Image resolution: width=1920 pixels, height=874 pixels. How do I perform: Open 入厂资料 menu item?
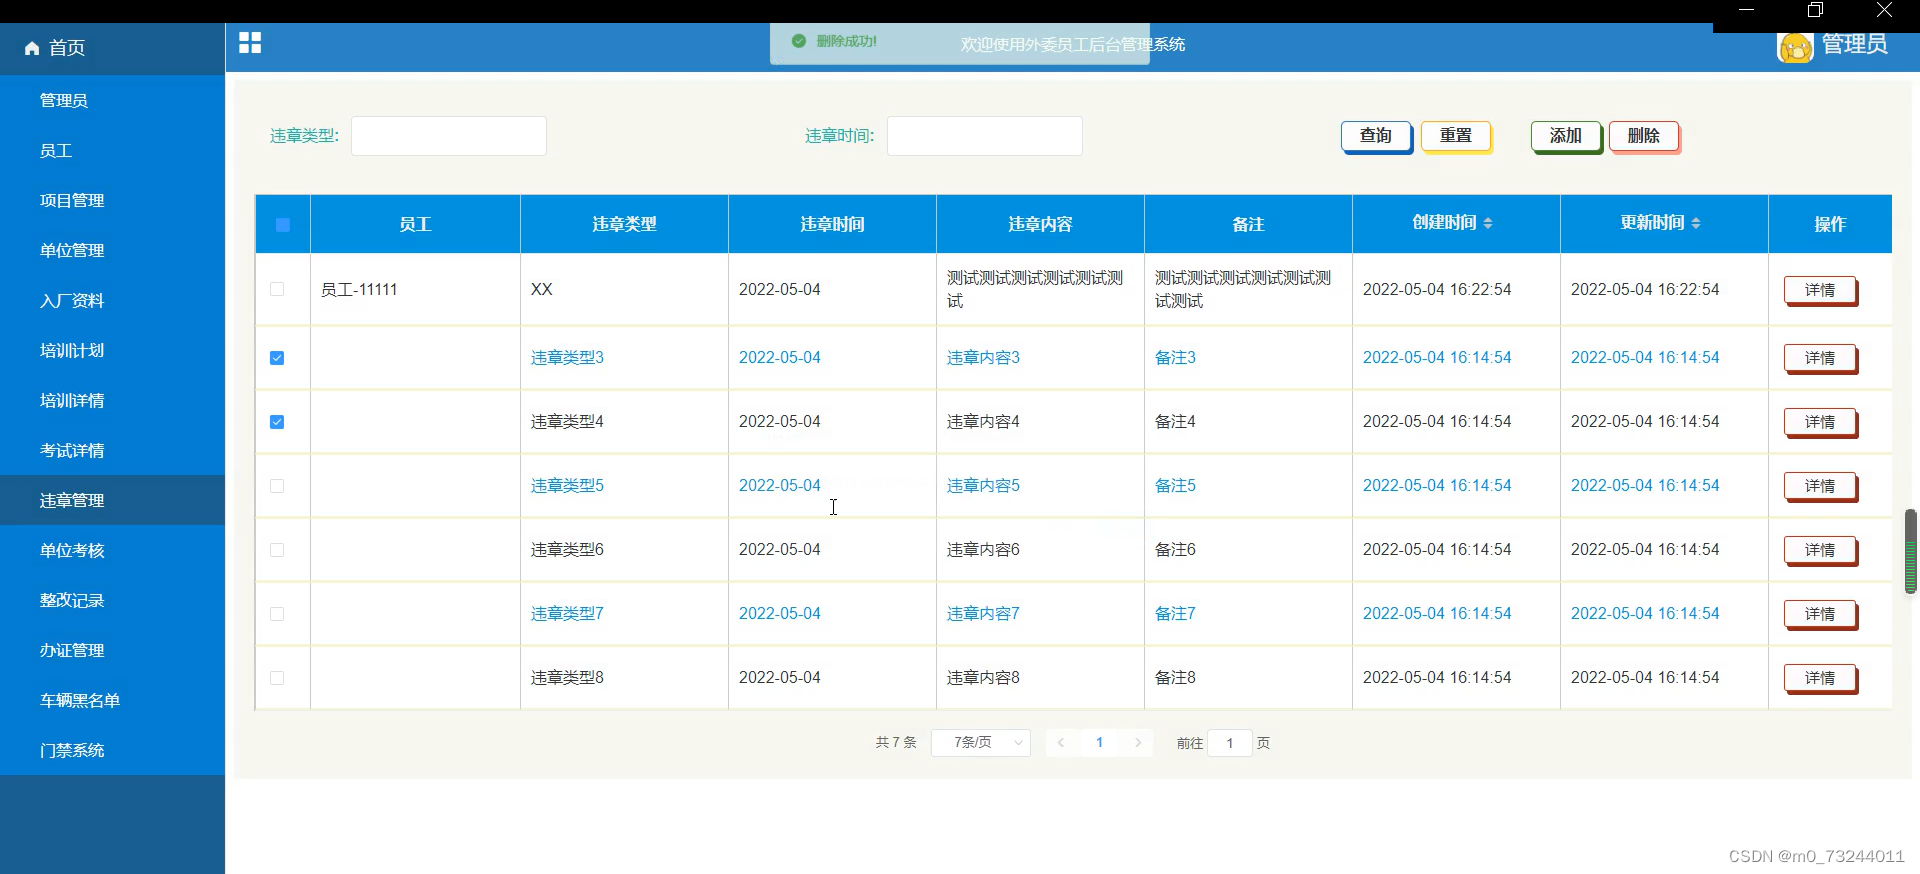point(112,300)
